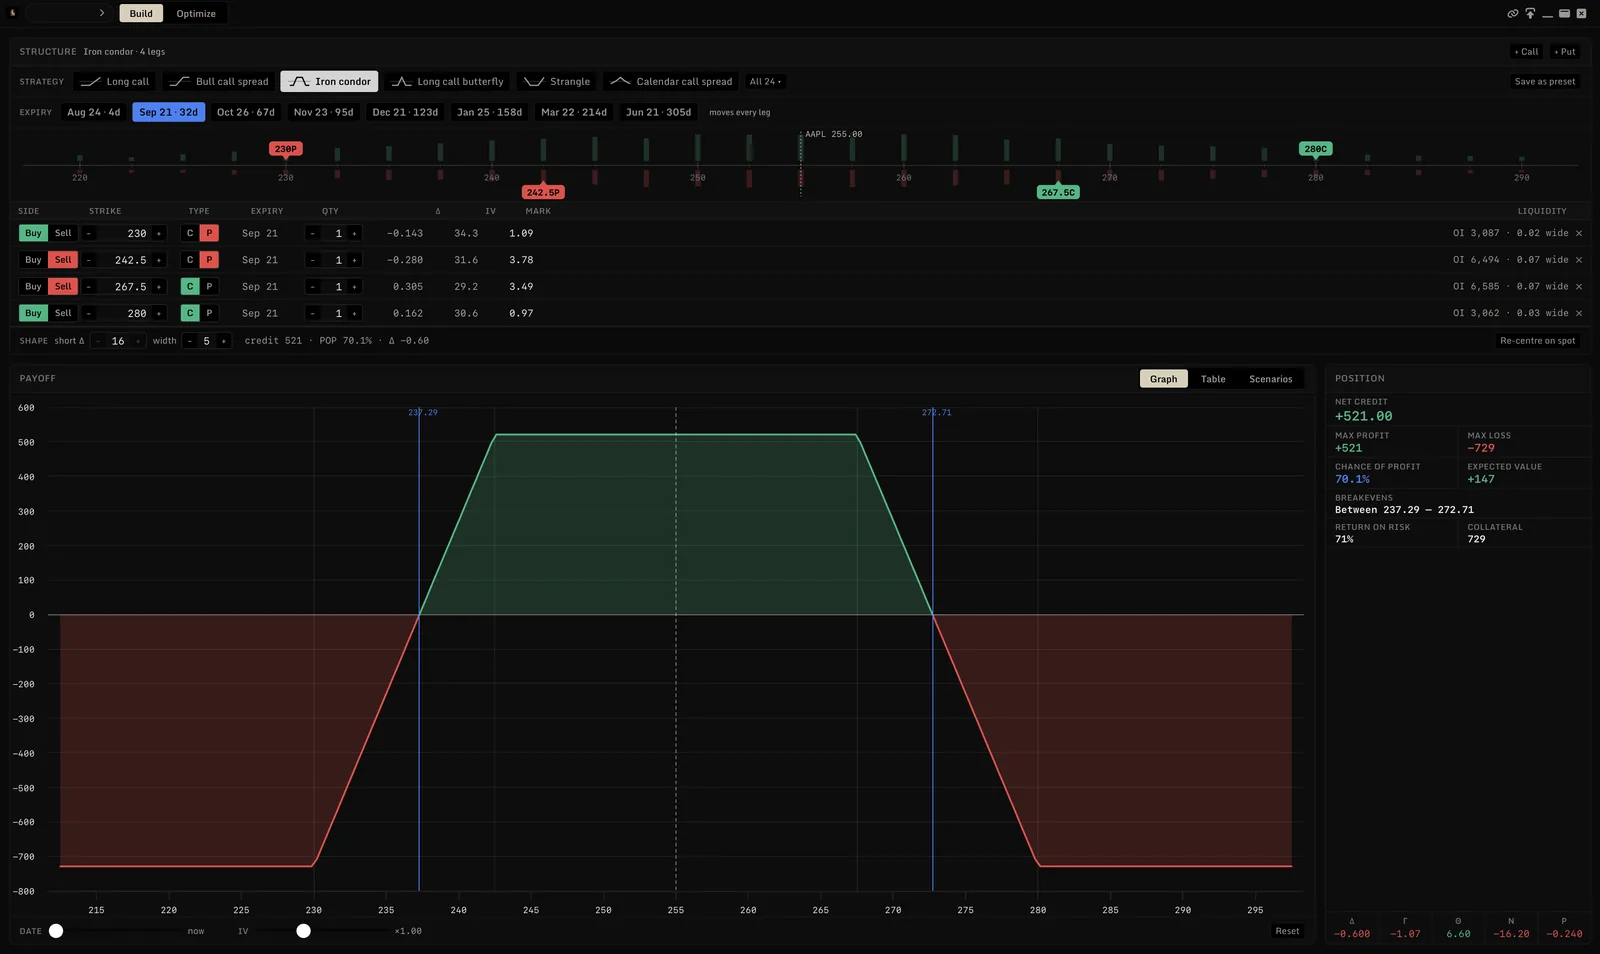The width and height of the screenshot is (1600, 954).
Task: Decrease quantity on the 242.5 leg
Action: [x=313, y=260]
